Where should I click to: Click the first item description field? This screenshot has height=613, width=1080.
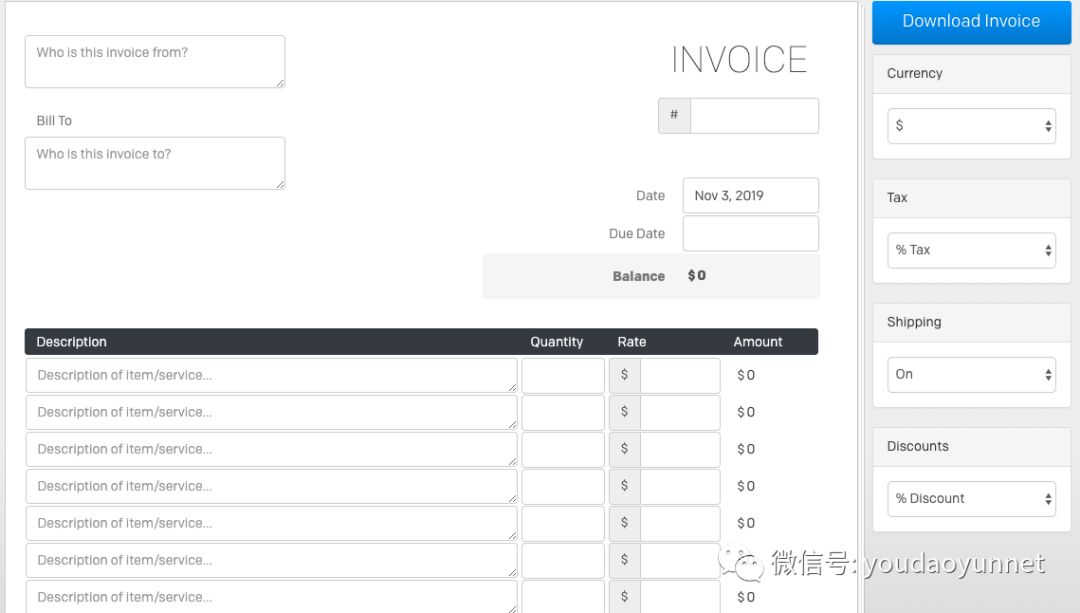(x=270, y=376)
